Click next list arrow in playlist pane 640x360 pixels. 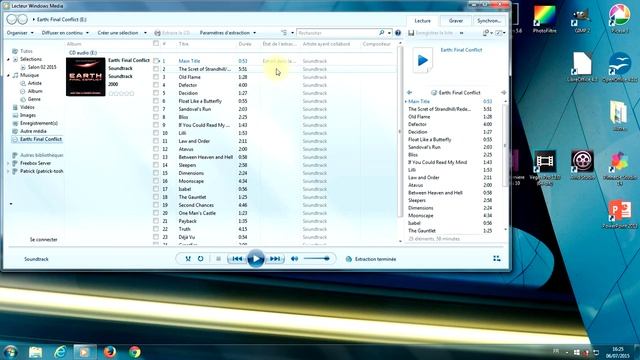504,93
